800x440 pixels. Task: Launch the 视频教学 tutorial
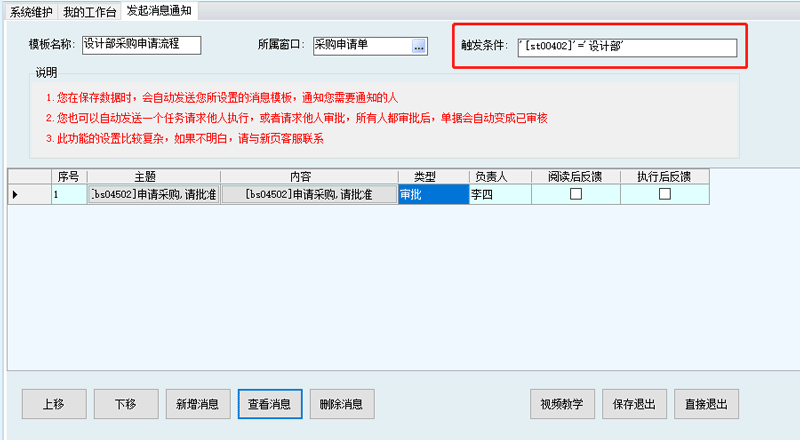pos(562,404)
